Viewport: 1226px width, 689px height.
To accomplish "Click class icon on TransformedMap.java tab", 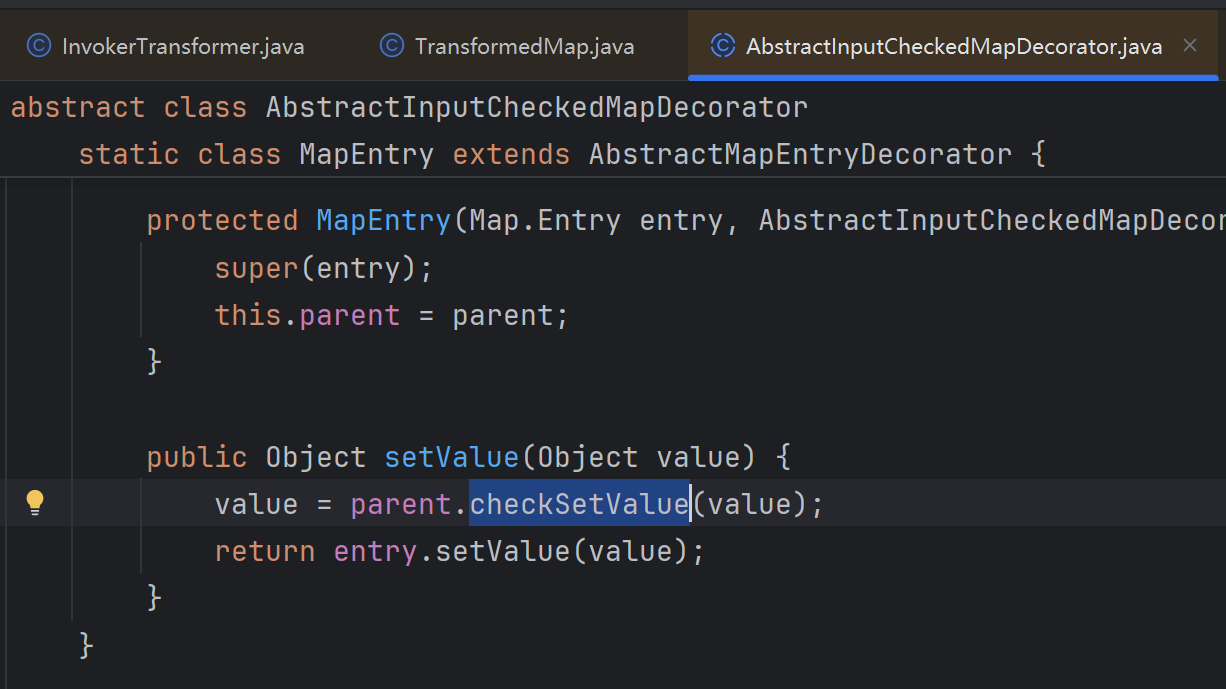I will click(x=392, y=46).
